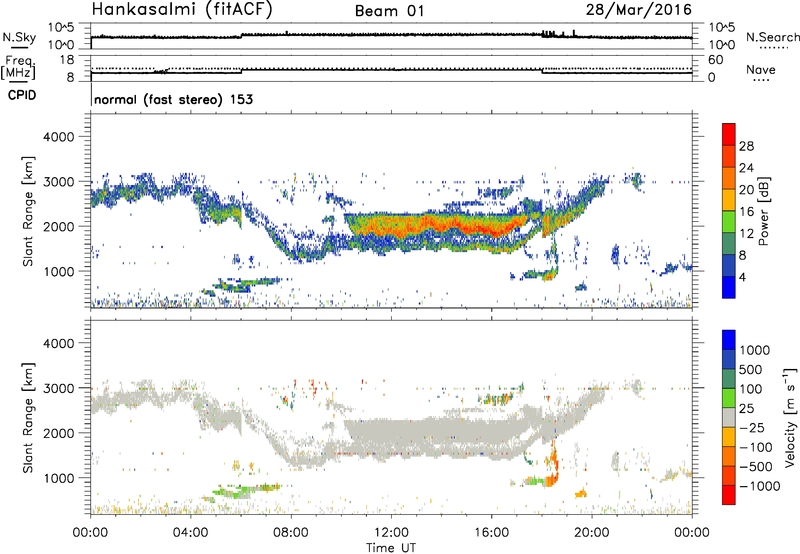Pick the red segment of Power colorbar
This screenshot has height=554, width=800.
coord(729,134)
